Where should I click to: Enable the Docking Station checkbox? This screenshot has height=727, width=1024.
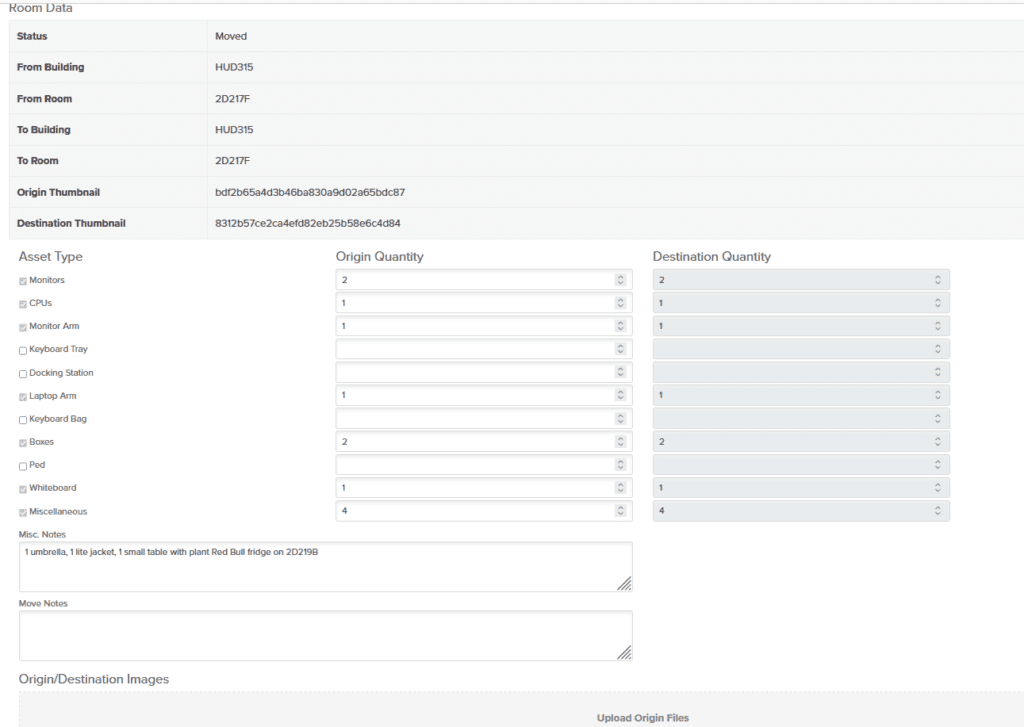(23, 373)
